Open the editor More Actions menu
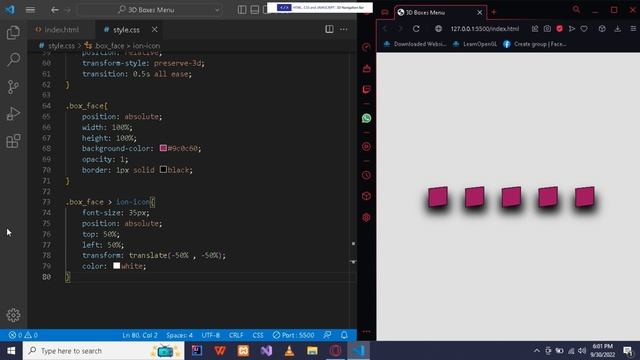The width and height of the screenshot is (640, 360). (344, 29)
